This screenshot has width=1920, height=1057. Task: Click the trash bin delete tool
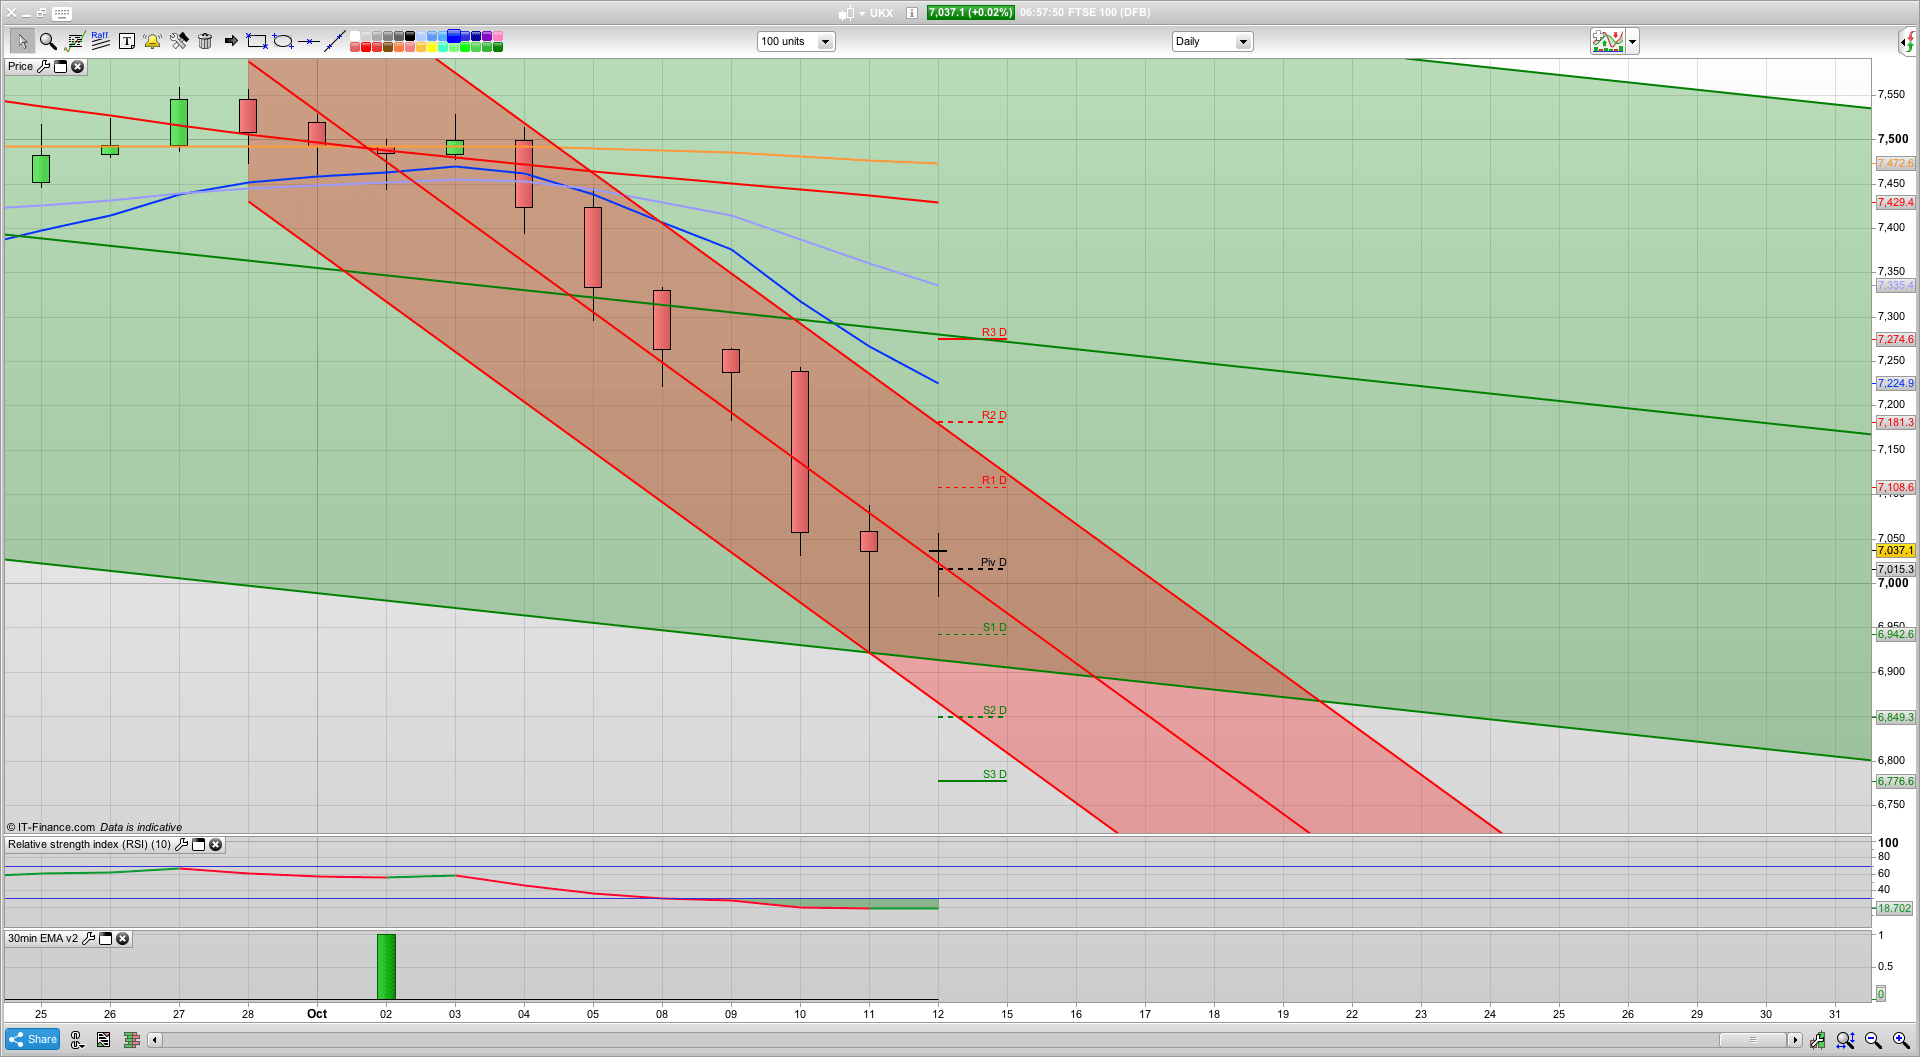click(x=205, y=41)
